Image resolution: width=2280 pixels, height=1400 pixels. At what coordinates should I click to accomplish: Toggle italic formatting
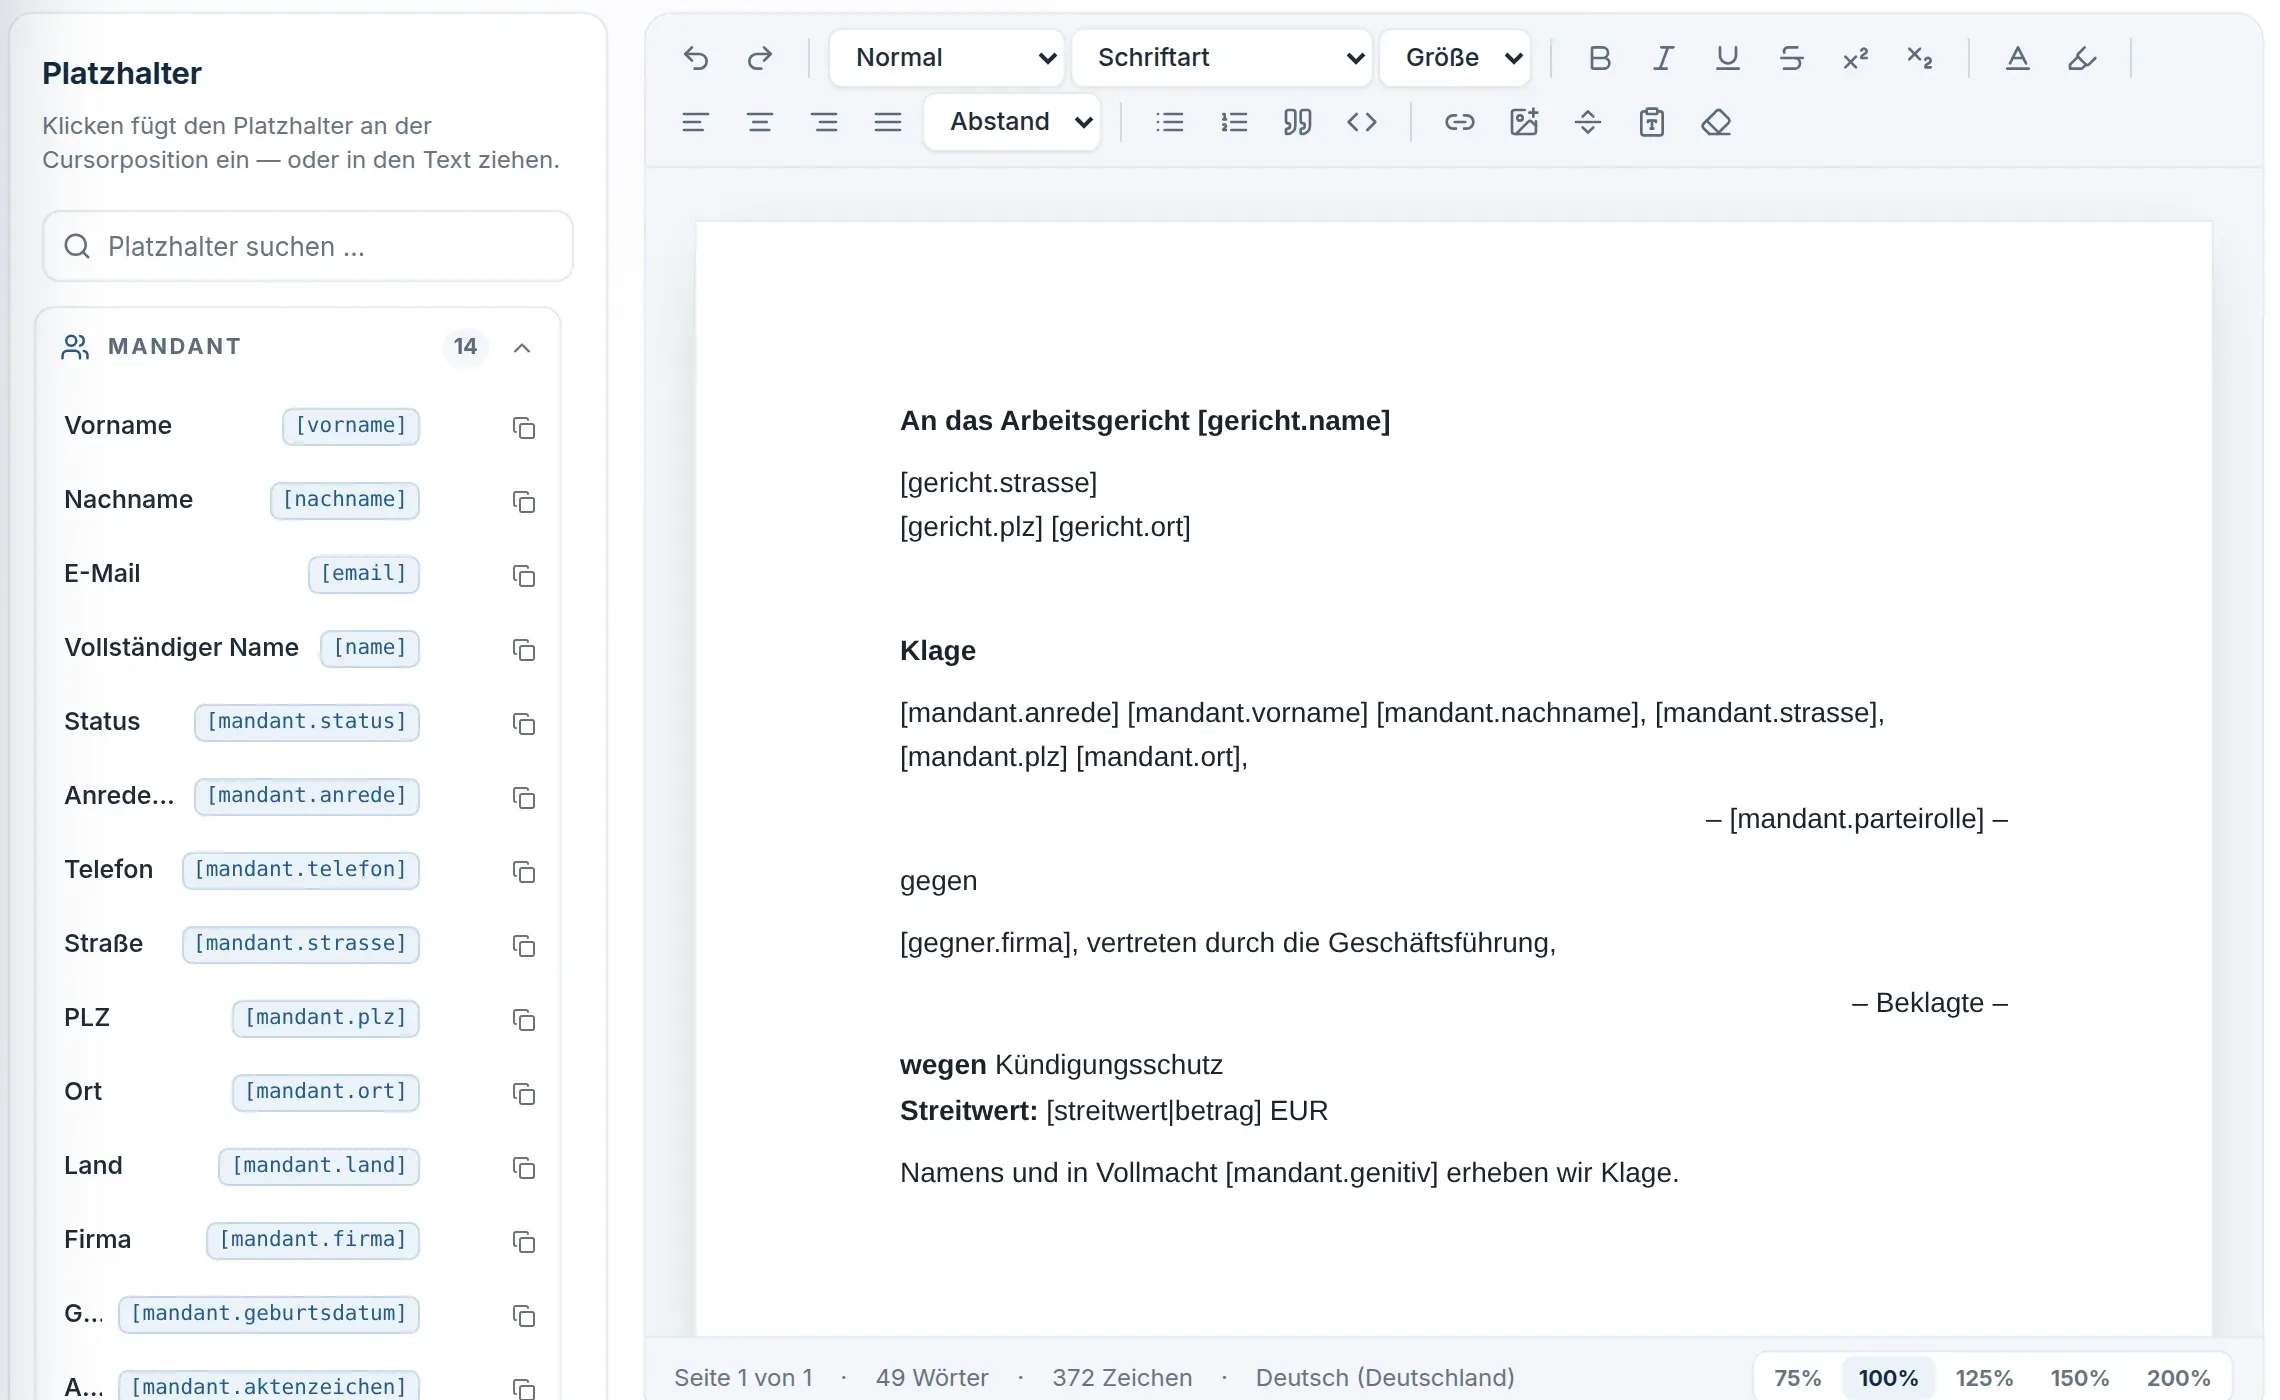1663,58
